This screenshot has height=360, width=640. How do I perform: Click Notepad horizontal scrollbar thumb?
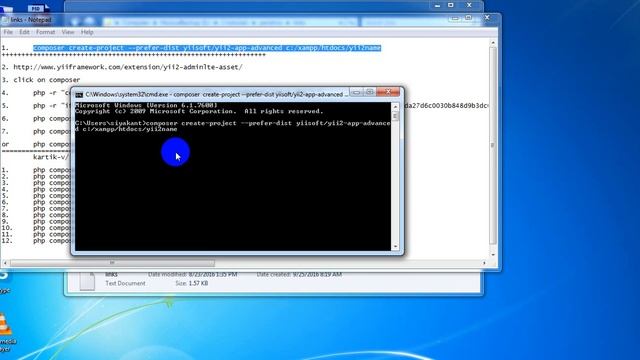(112, 263)
